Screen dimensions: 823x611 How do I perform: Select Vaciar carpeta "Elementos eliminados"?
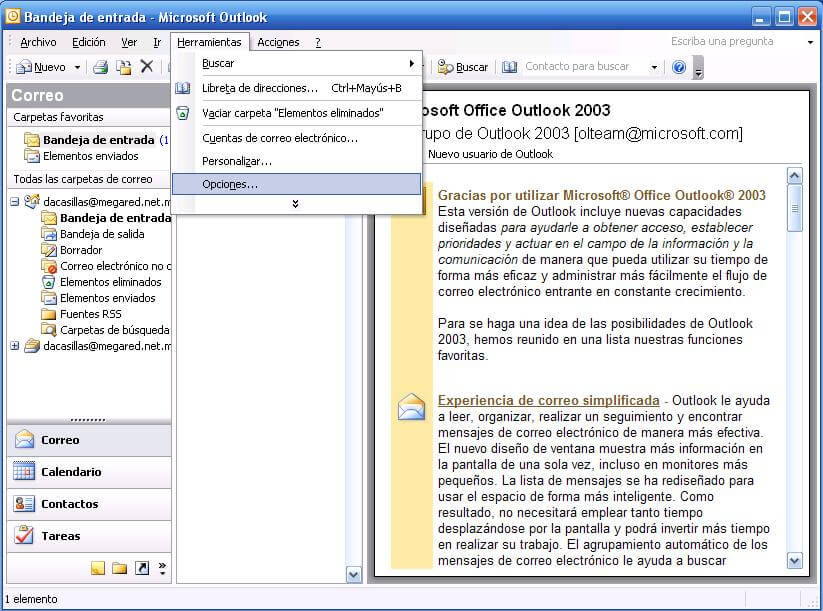(x=297, y=113)
